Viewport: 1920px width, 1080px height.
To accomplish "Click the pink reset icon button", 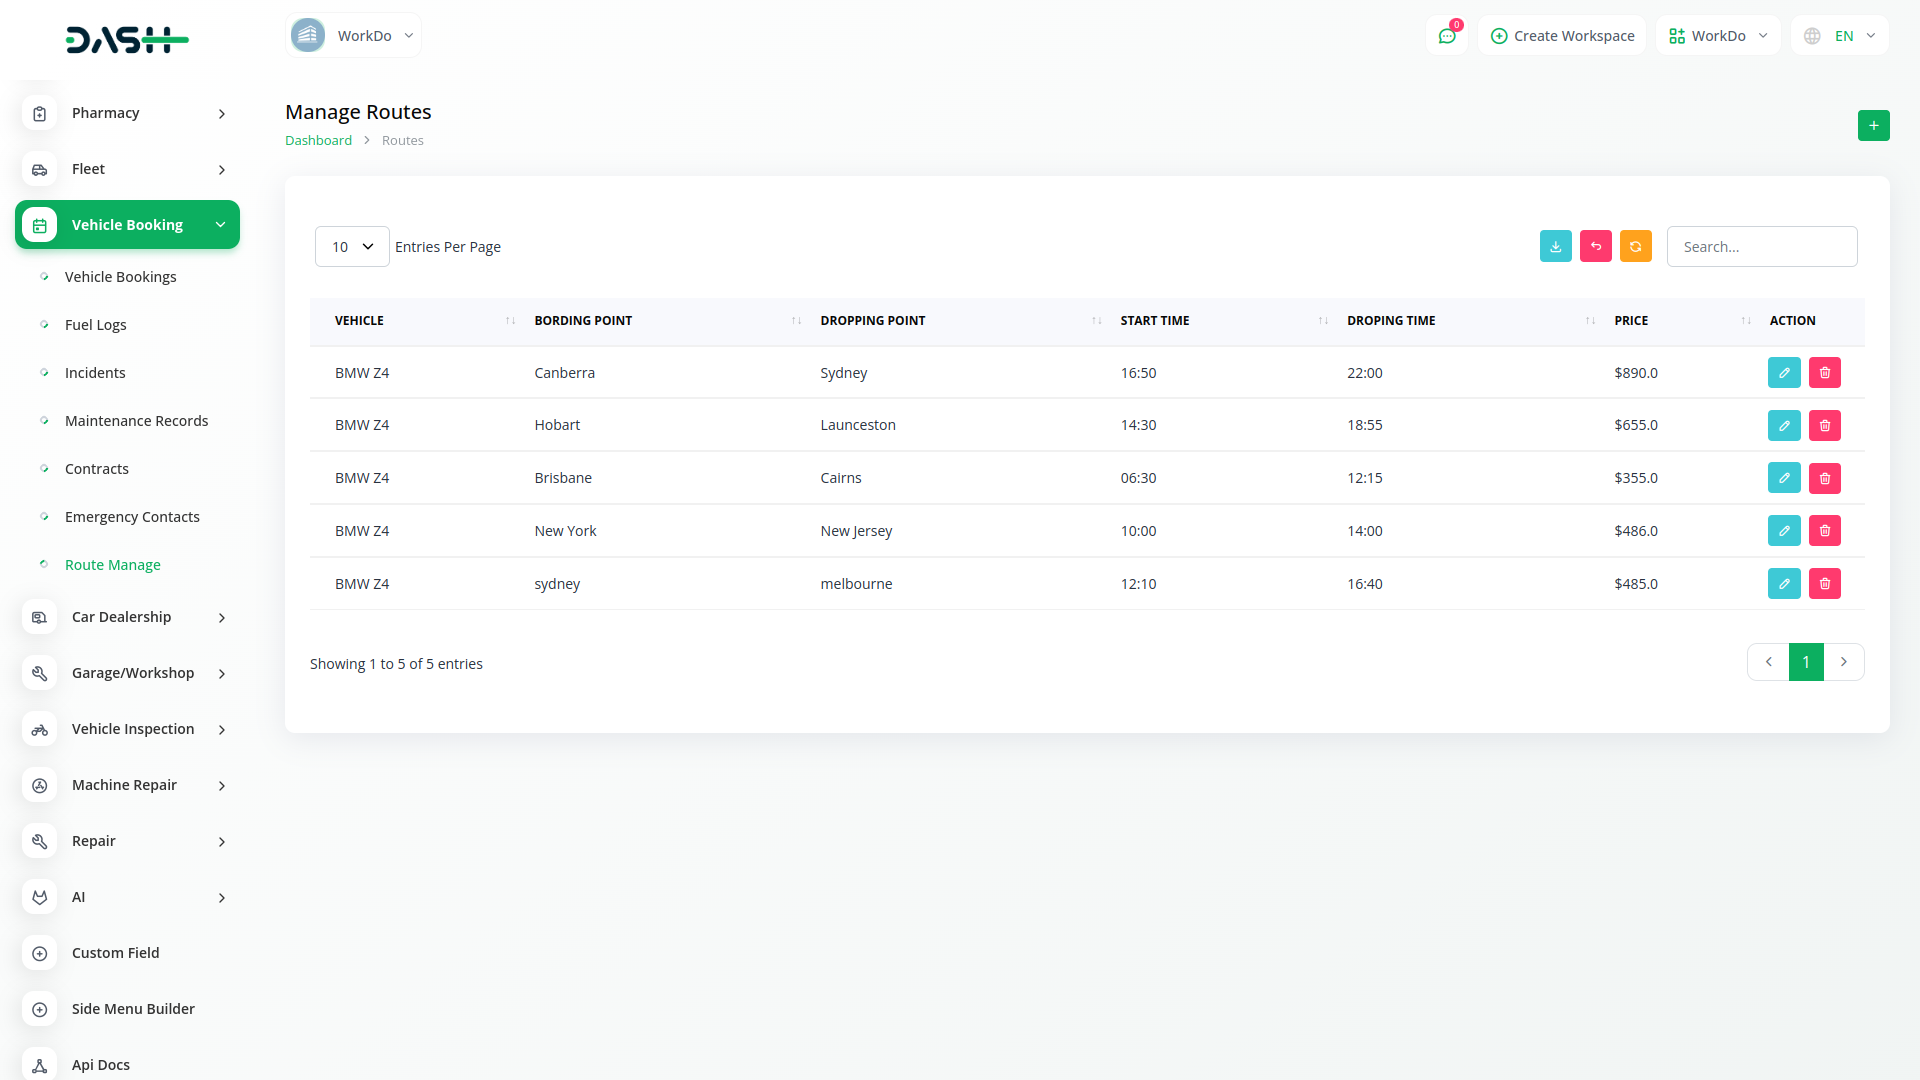I will (x=1595, y=246).
